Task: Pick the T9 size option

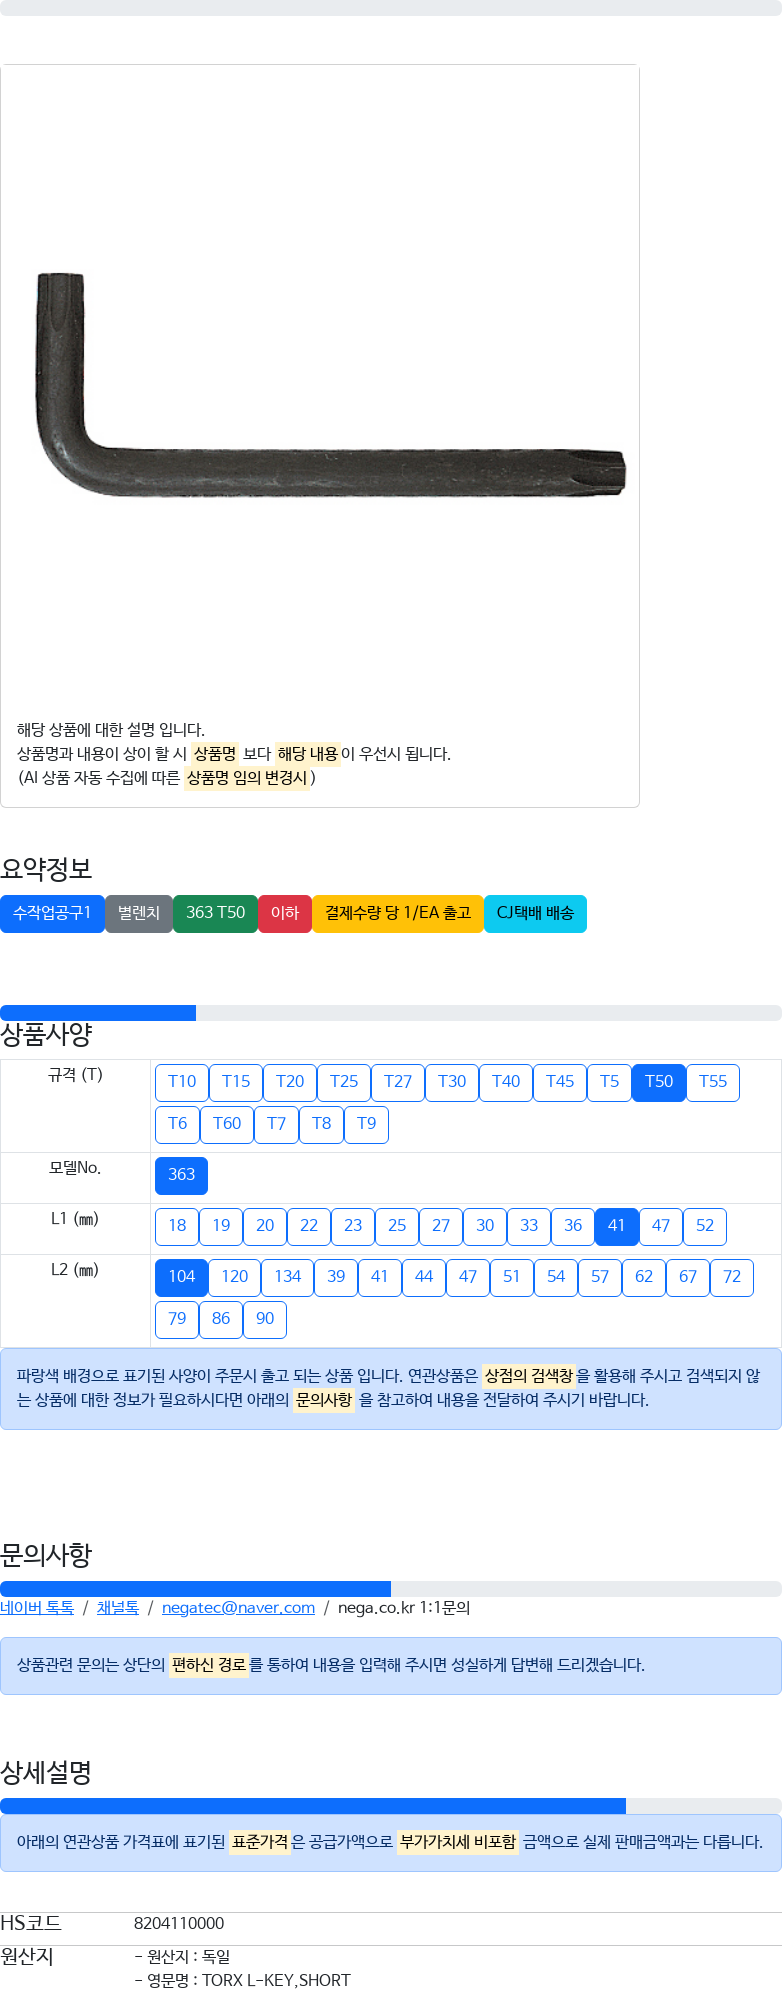Action: 367,1124
